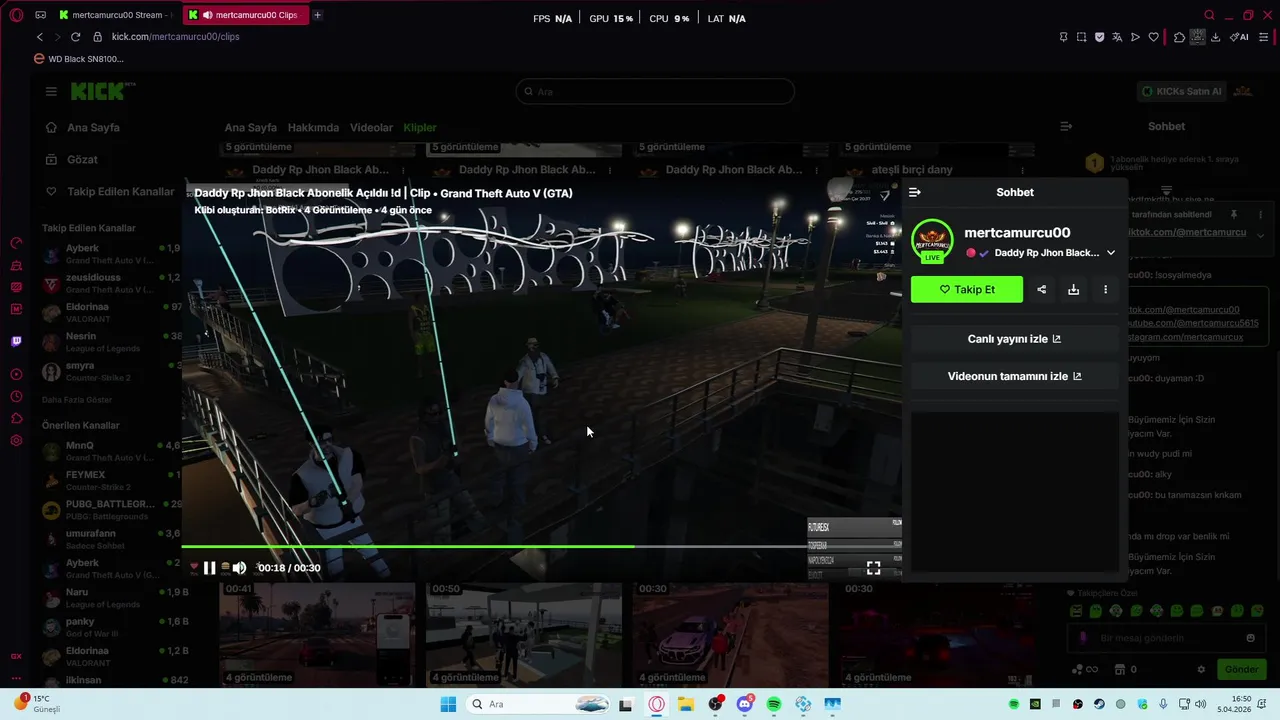Open Videonun tamamını izle link
Viewport: 1280px width, 720px height.
tap(1014, 376)
